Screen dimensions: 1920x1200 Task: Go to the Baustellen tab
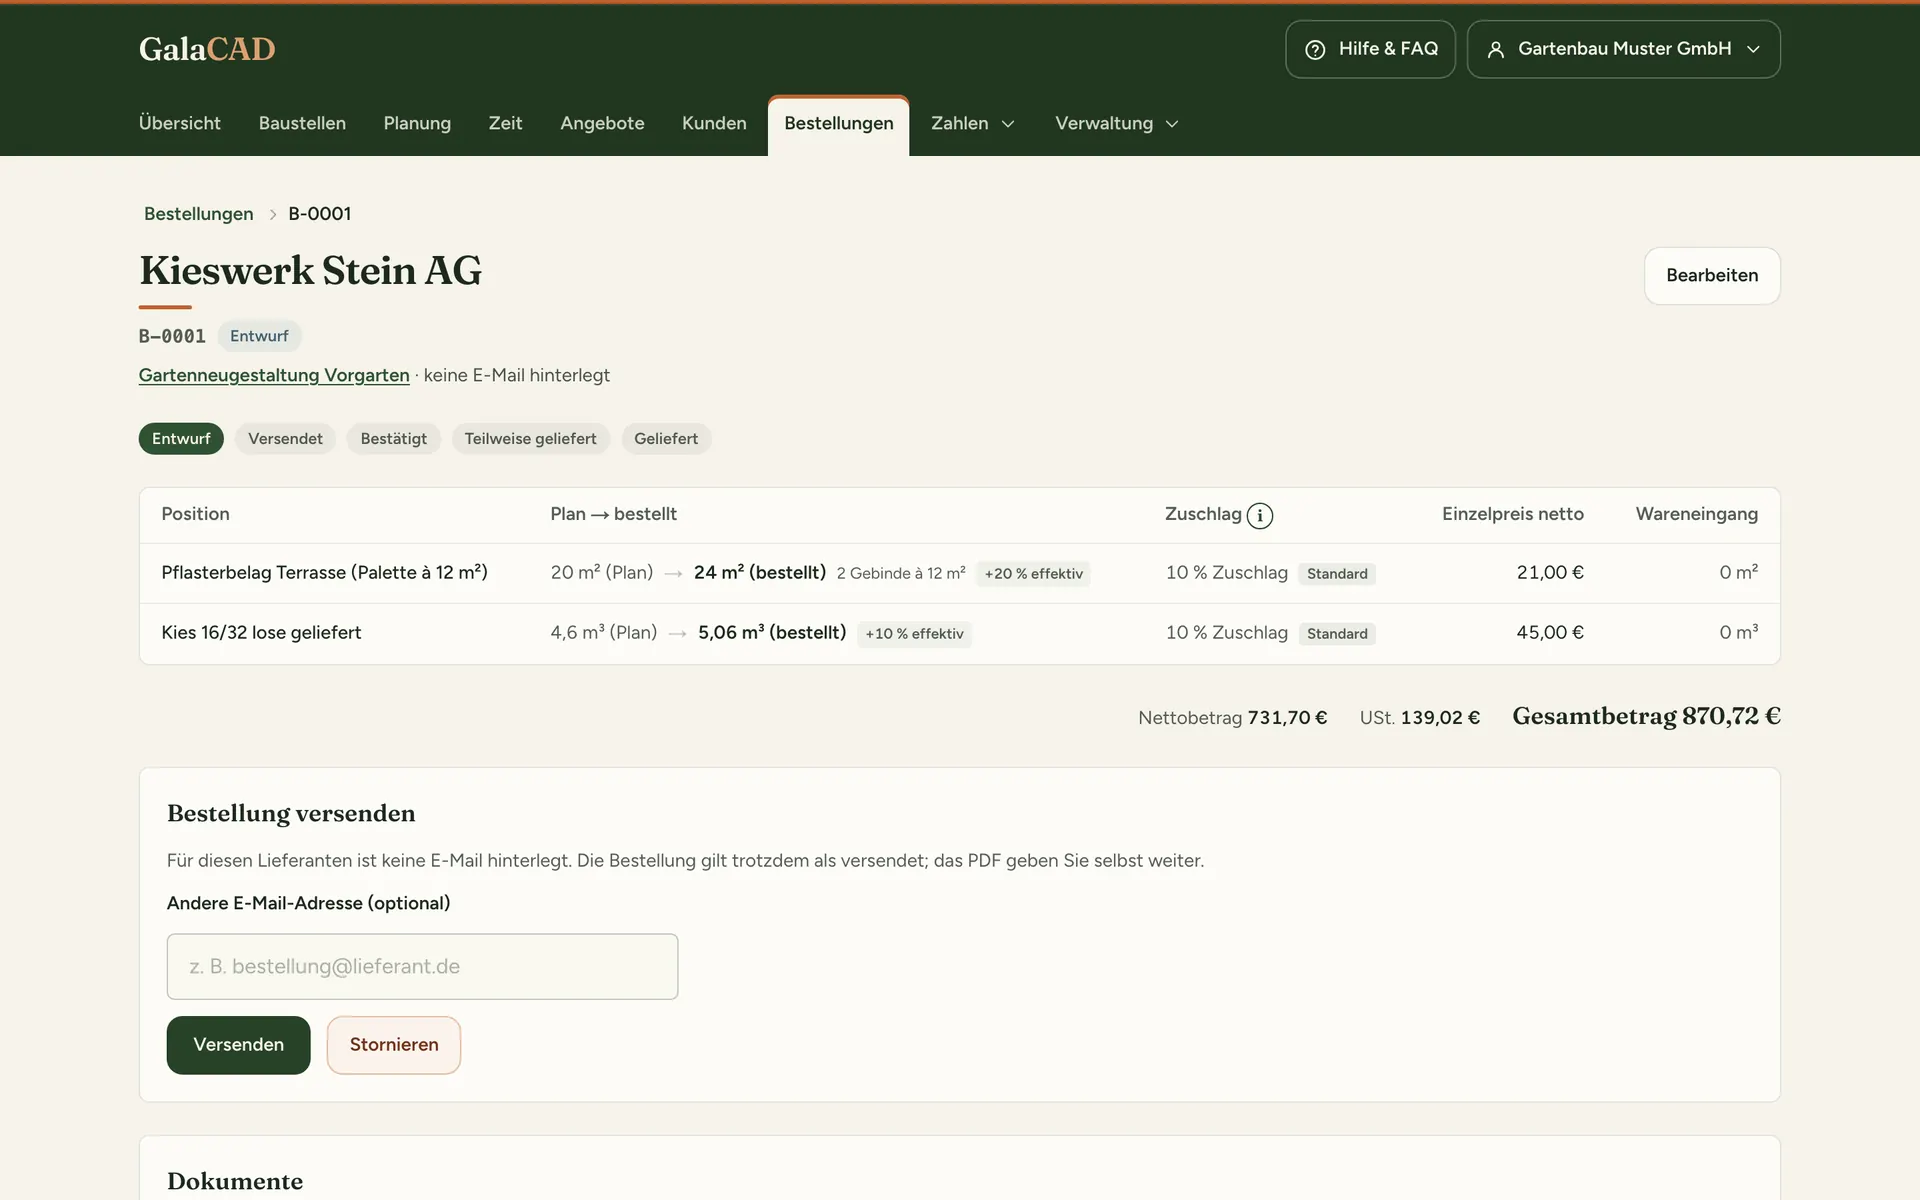302,123
